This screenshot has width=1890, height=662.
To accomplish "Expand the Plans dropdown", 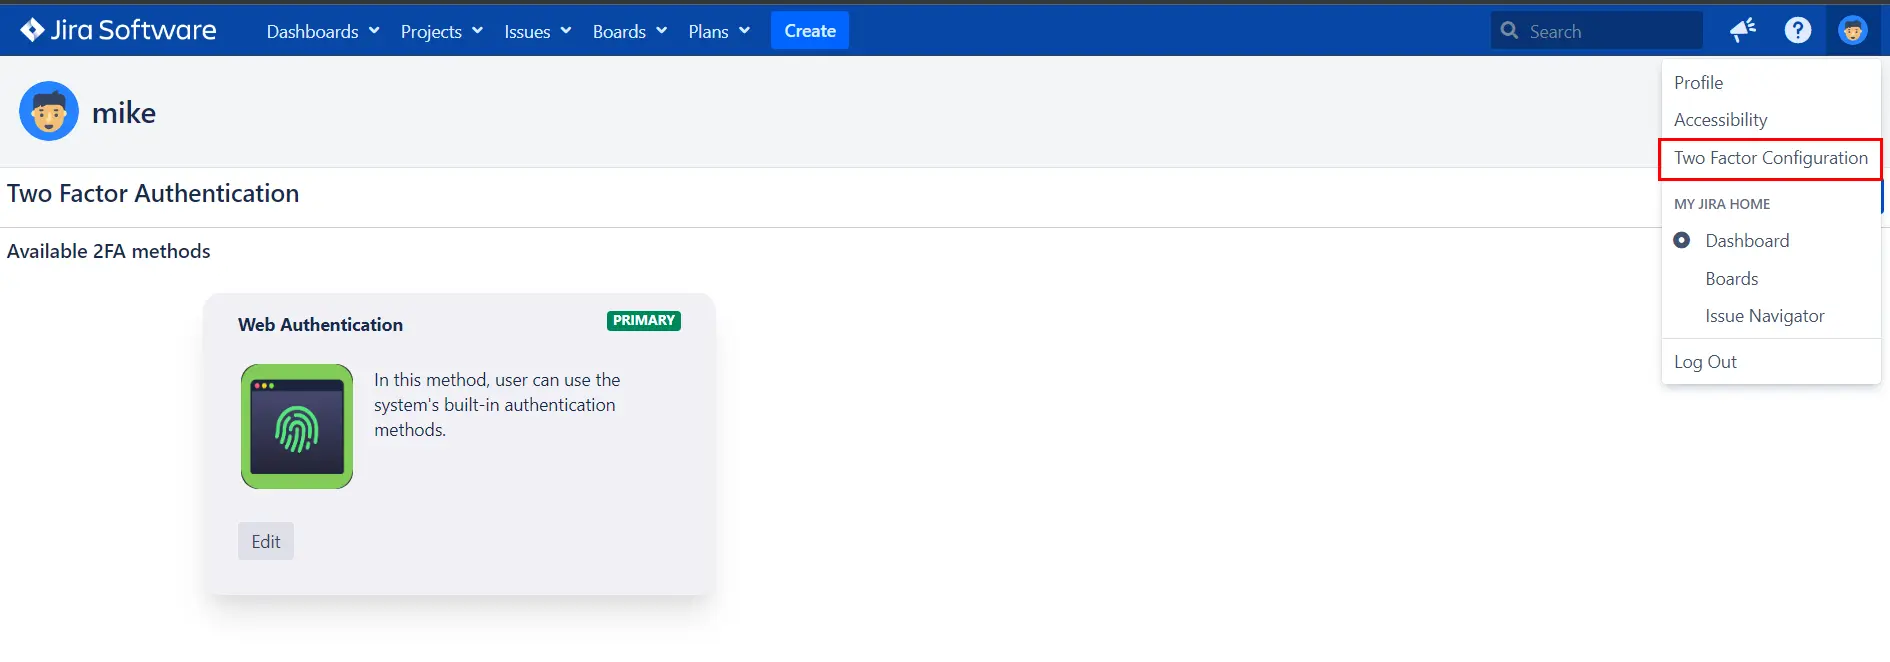I will click(719, 31).
